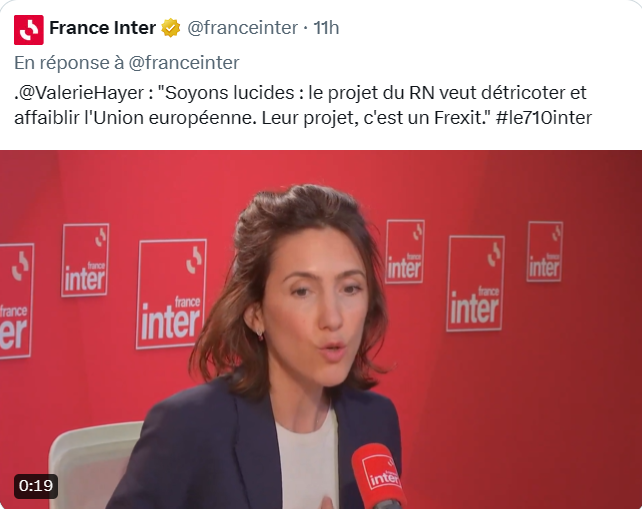Click the 0:19 video duration badge

point(36,486)
